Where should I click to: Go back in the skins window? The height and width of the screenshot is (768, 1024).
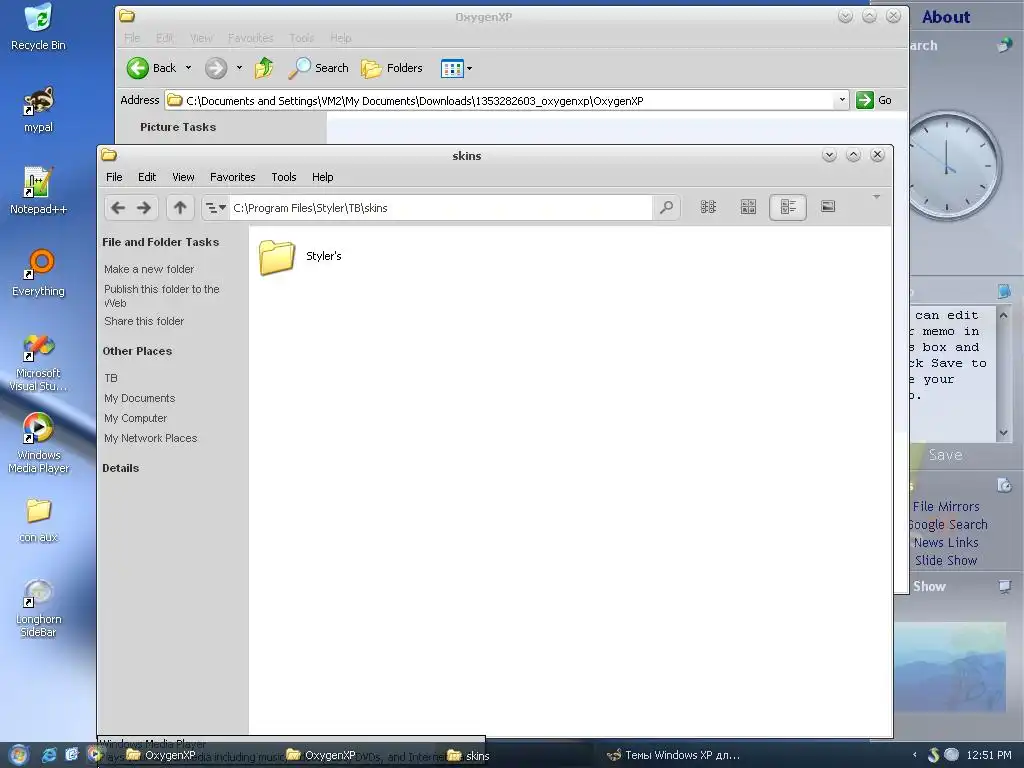(118, 208)
